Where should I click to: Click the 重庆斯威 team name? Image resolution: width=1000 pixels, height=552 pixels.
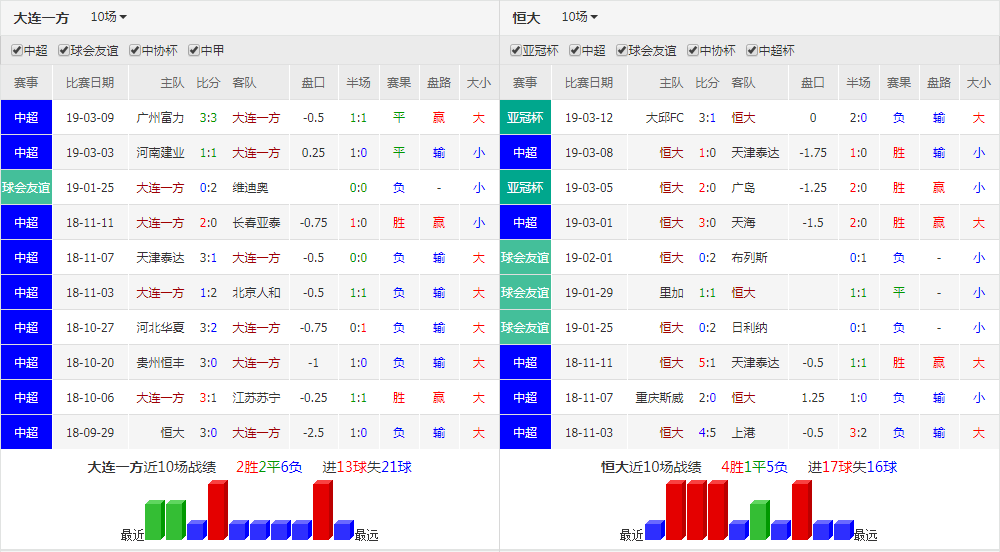659,398
